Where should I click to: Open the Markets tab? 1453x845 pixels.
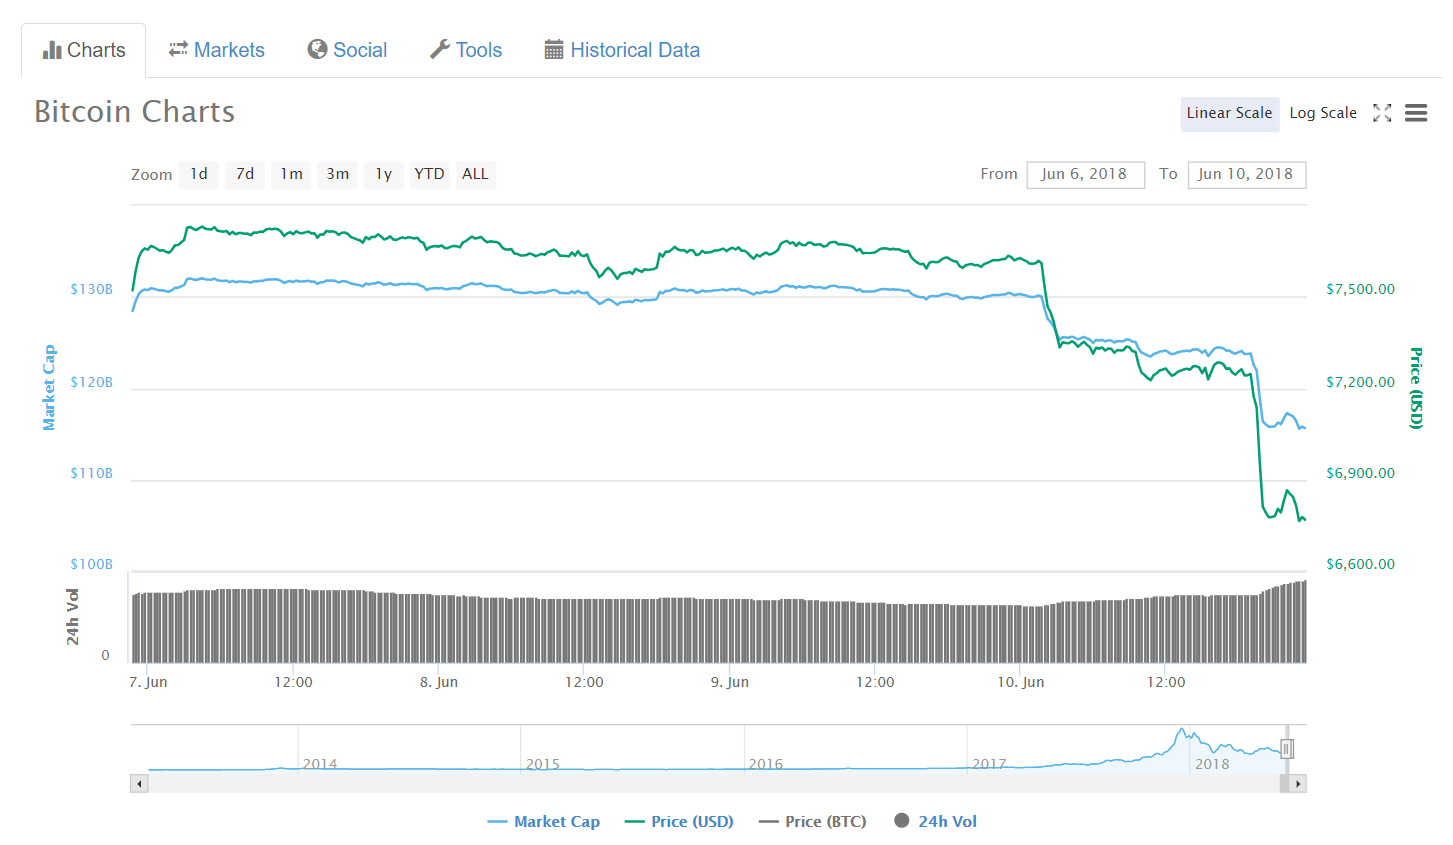[216, 50]
